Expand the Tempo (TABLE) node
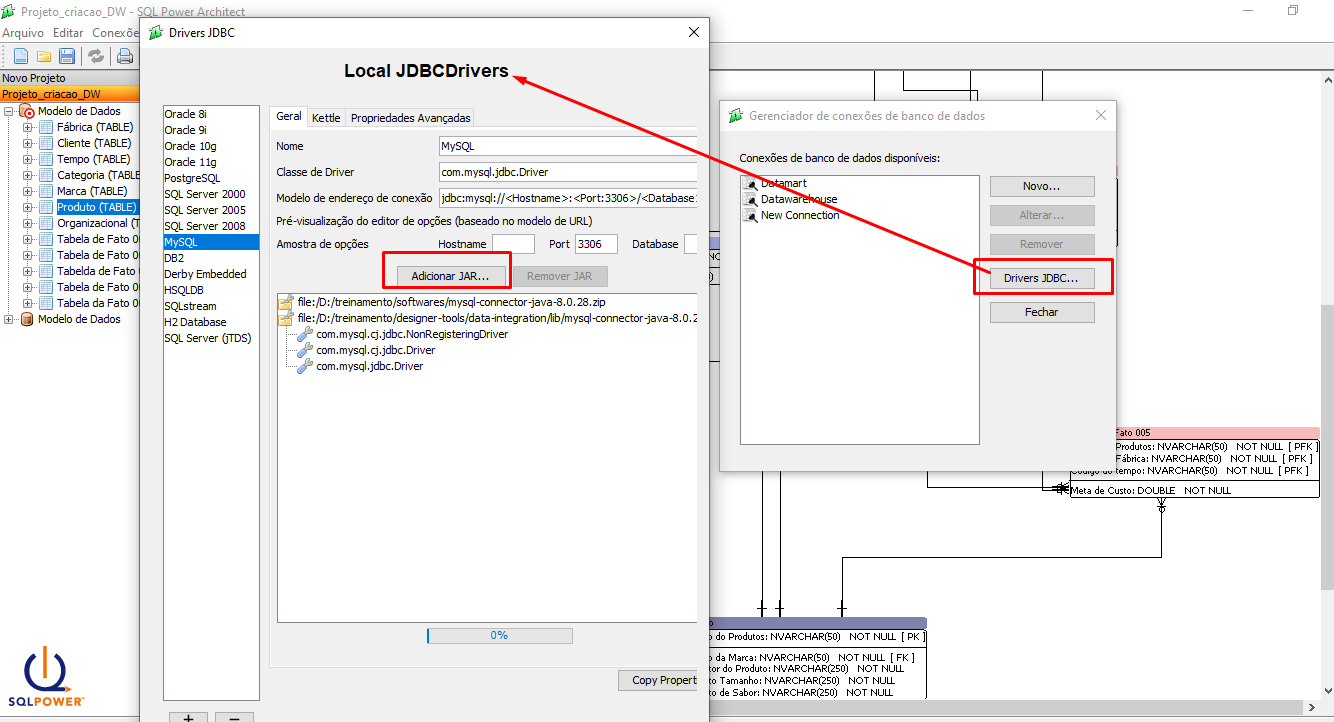The image size is (1334, 722). 28,159
